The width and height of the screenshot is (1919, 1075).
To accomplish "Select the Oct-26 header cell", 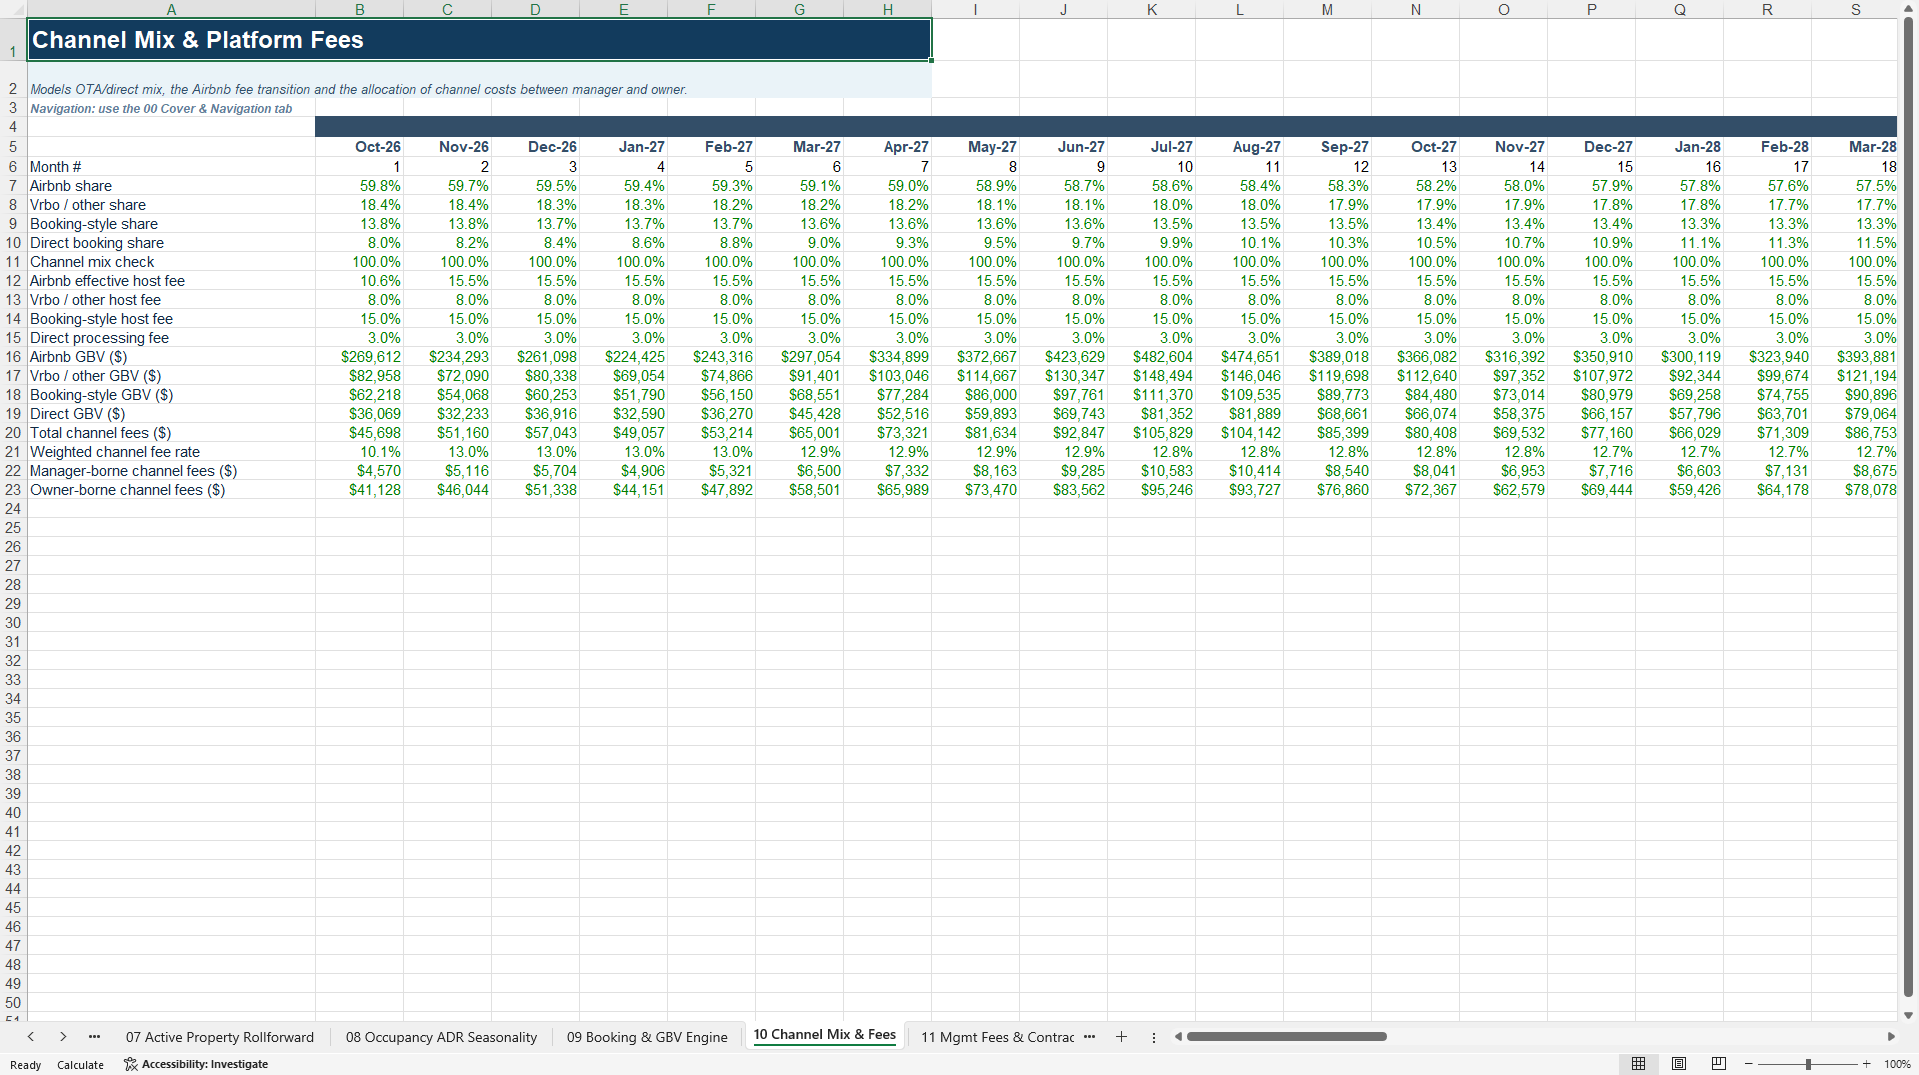I will coord(360,147).
